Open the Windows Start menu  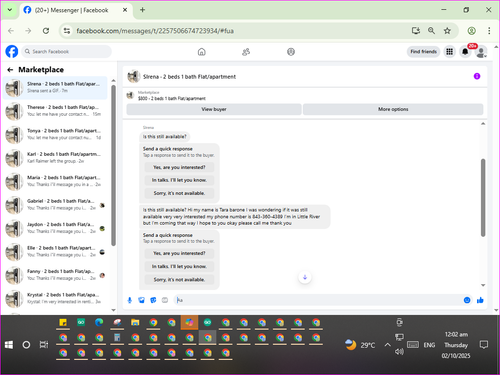(9, 345)
